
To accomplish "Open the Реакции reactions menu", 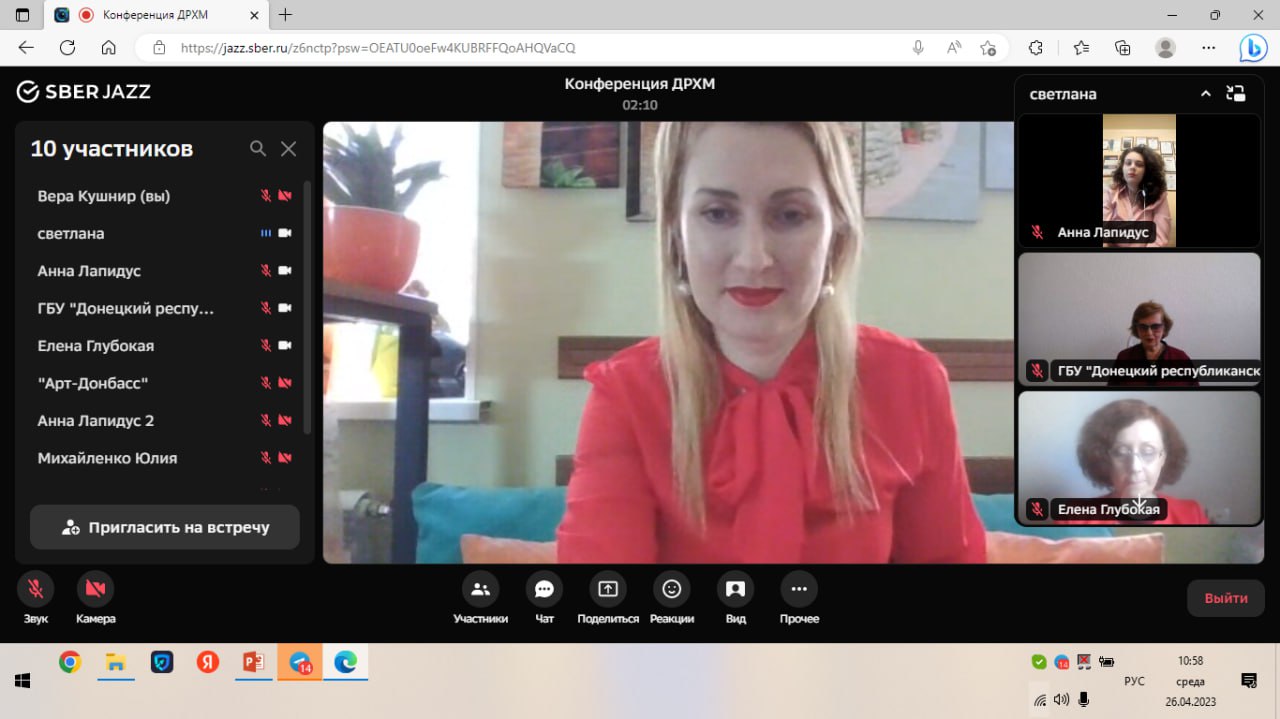I will pos(672,589).
